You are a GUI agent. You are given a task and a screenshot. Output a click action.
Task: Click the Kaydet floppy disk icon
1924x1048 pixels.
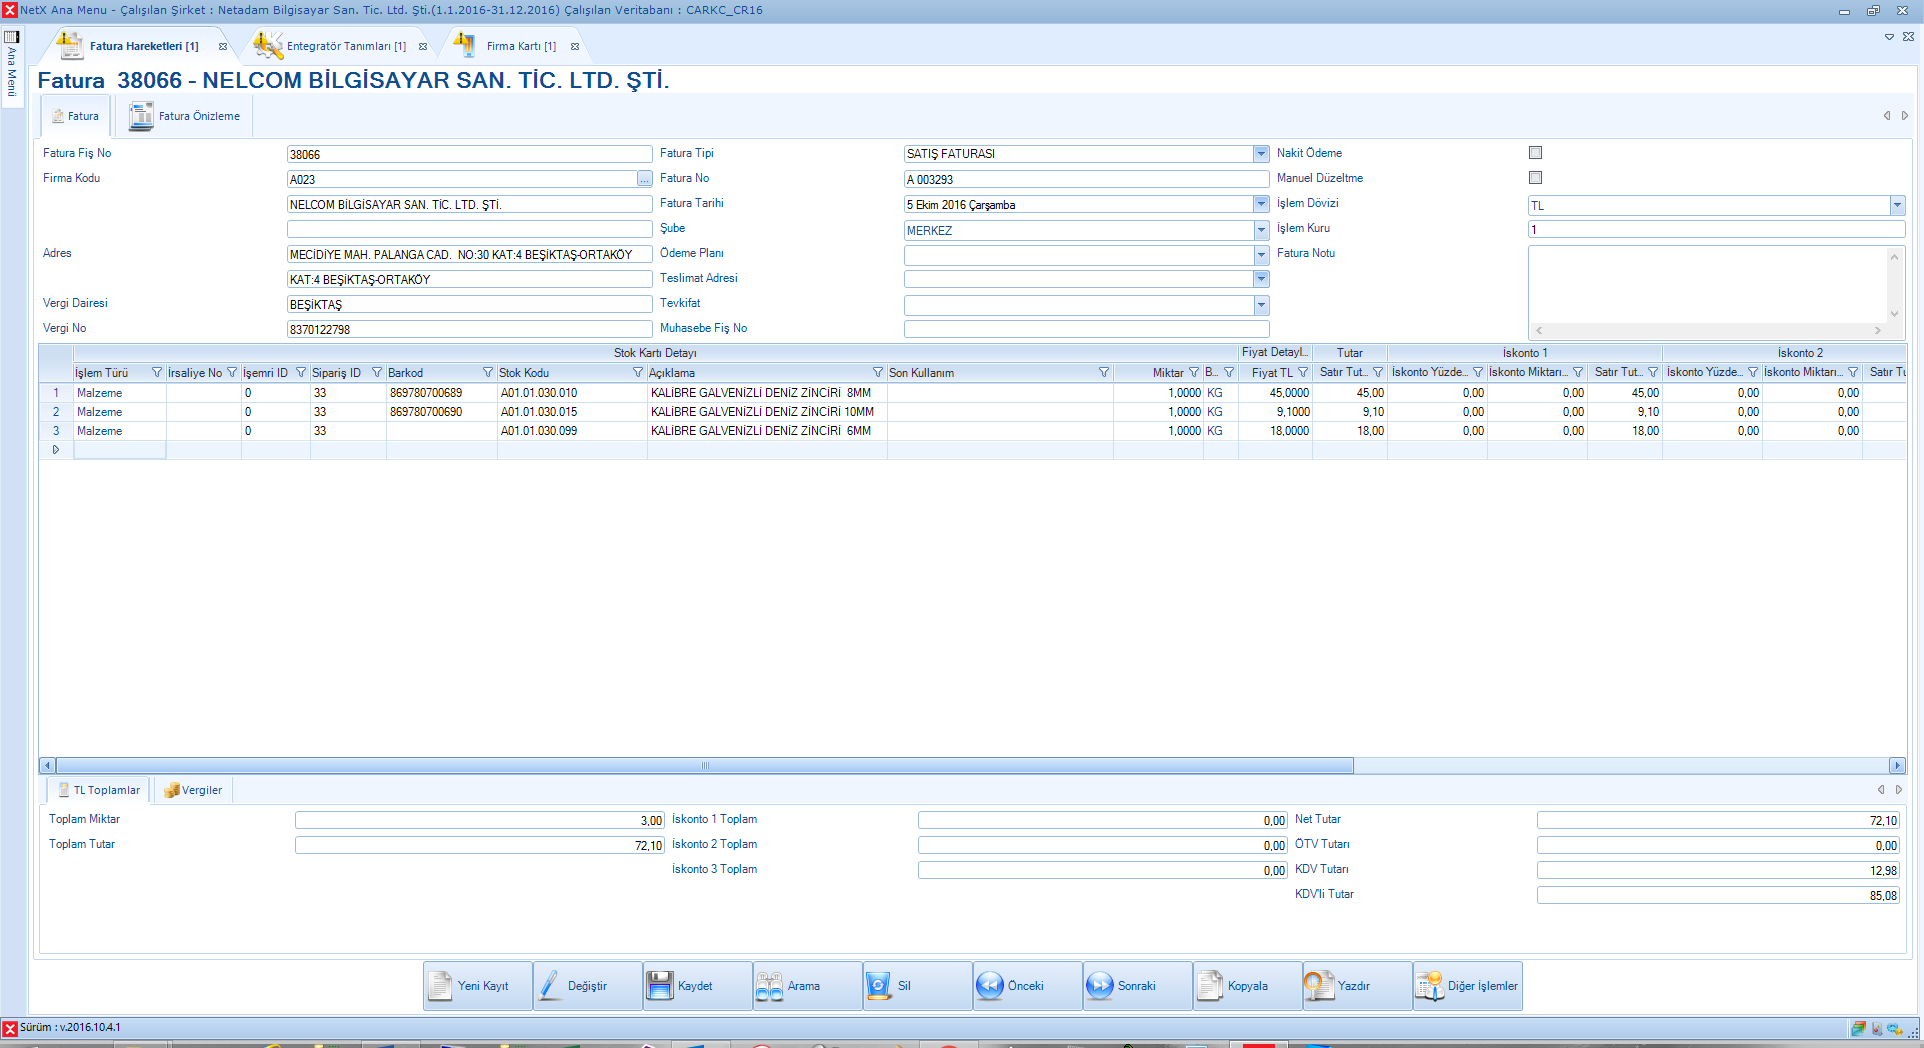point(660,986)
